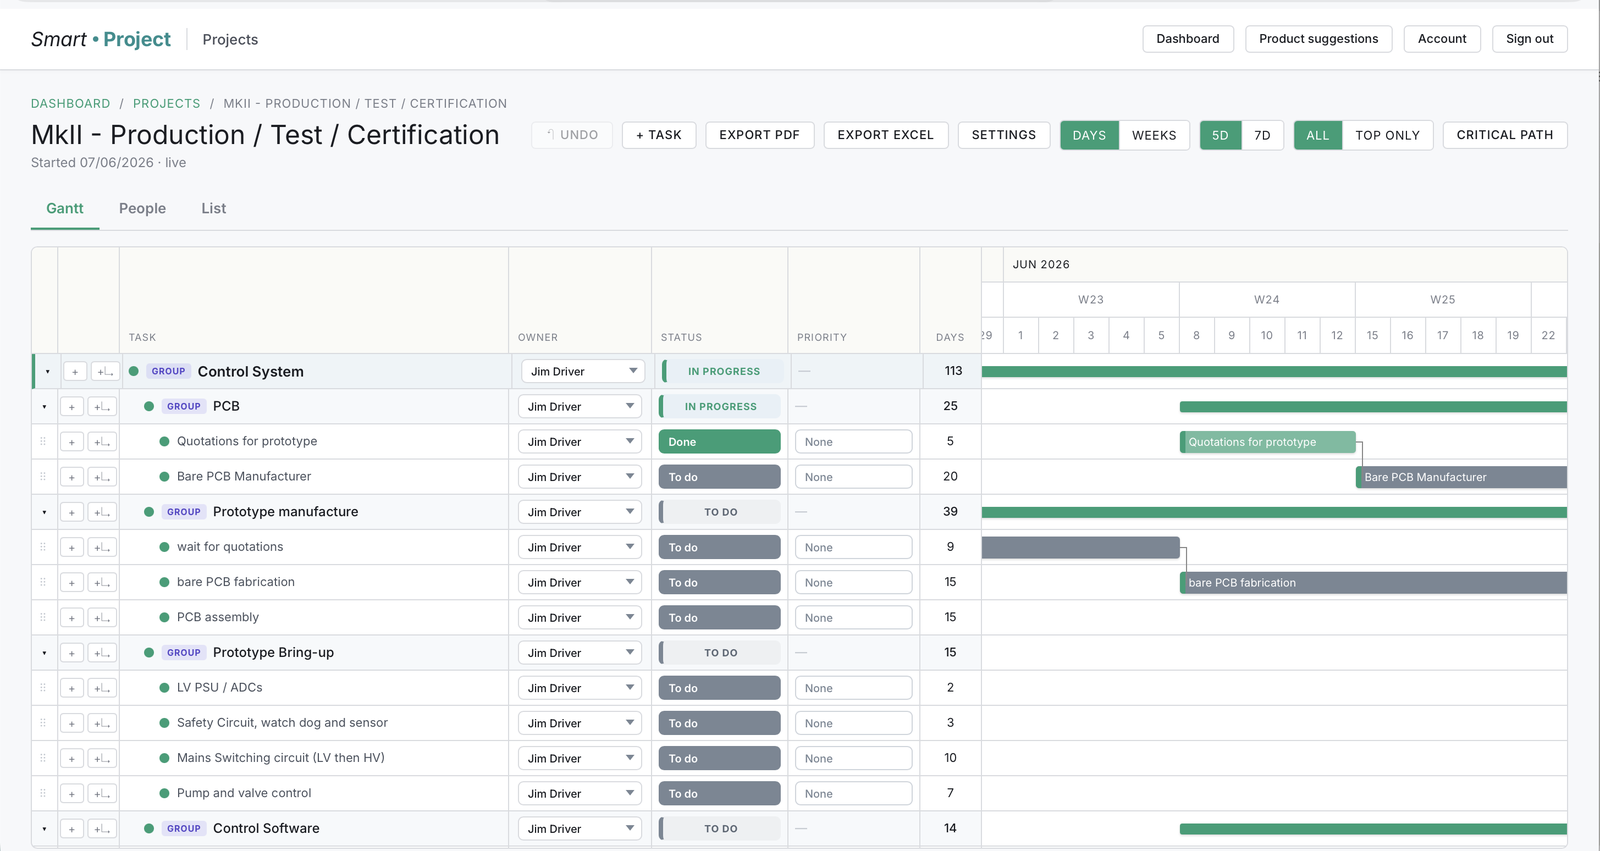The height and width of the screenshot is (851, 1600).
Task: Click plus icon beside wait for quotations
Action: pyautogui.click(x=72, y=548)
